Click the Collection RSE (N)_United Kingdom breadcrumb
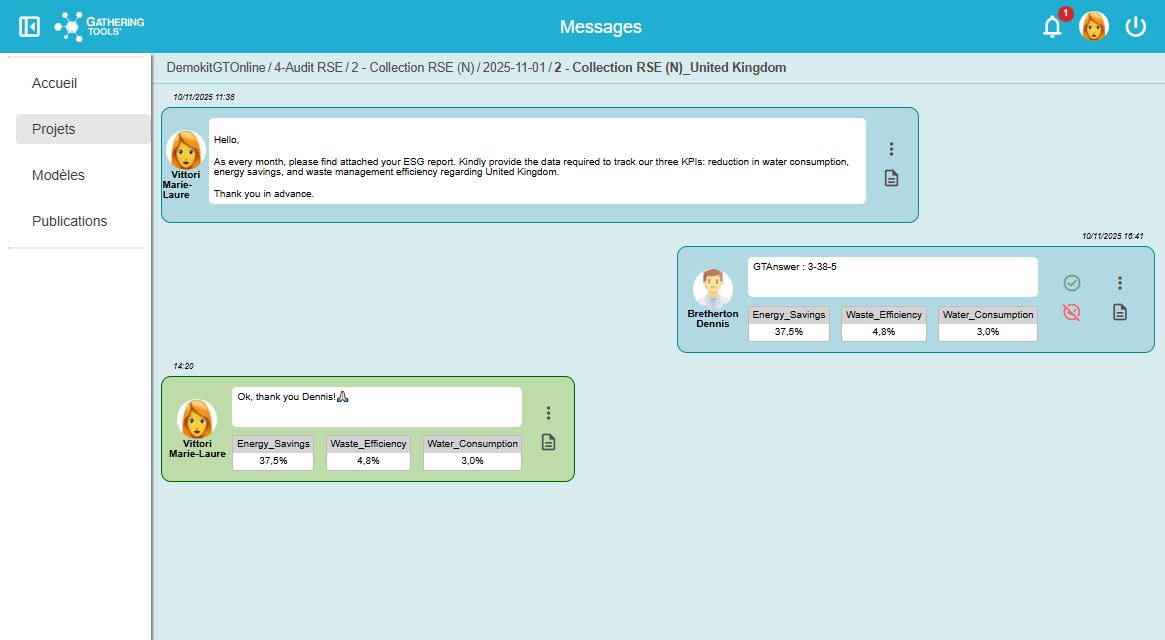This screenshot has height=640, width=1165. pos(670,68)
